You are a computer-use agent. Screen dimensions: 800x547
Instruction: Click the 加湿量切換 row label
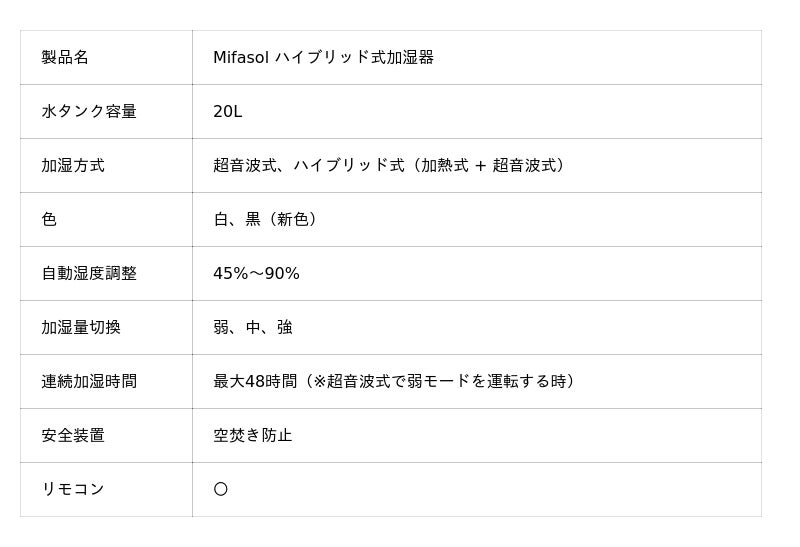pyautogui.click(x=81, y=328)
